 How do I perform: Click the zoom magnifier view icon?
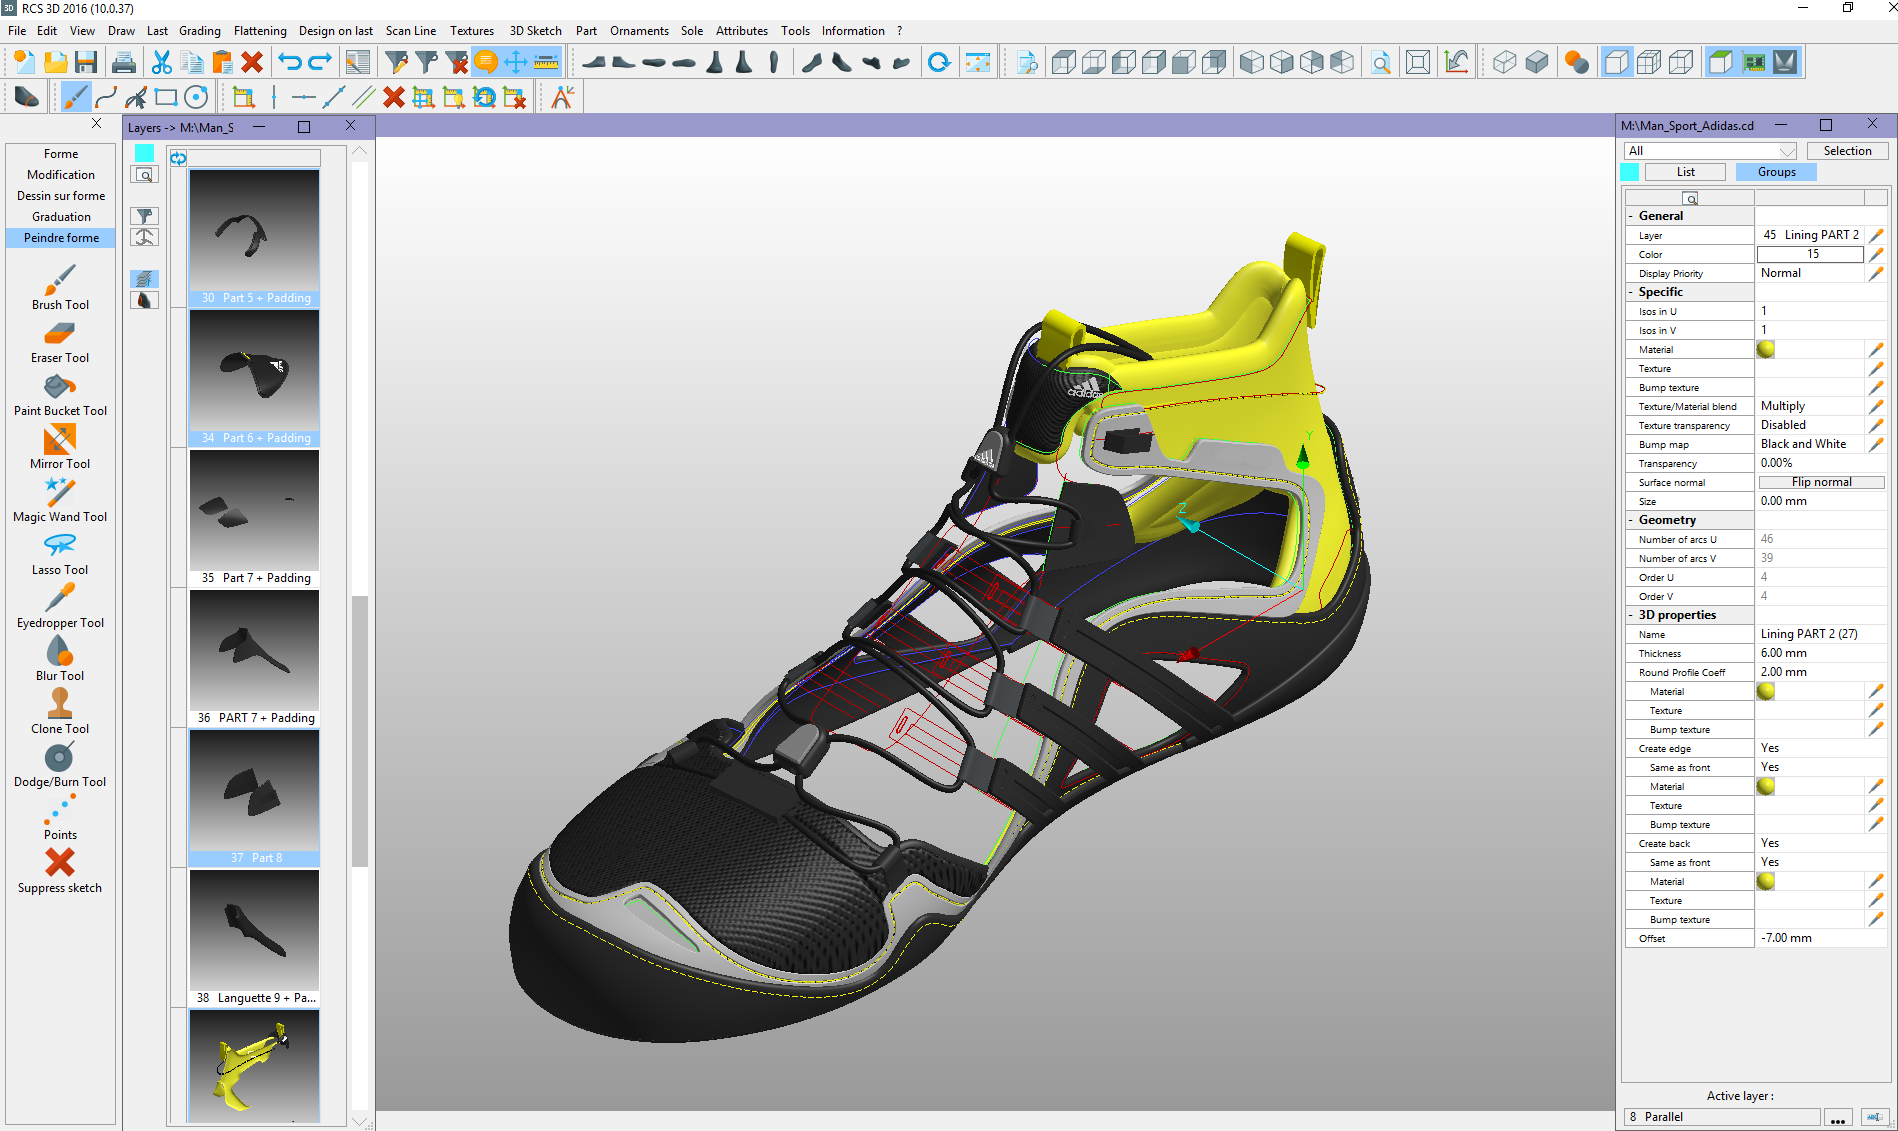click(x=1380, y=62)
